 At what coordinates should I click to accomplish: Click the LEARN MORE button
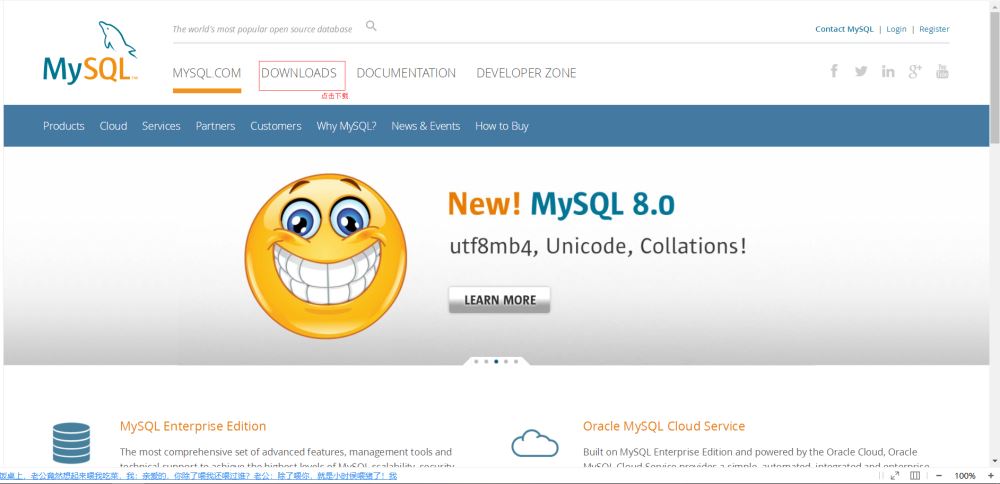coord(499,300)
